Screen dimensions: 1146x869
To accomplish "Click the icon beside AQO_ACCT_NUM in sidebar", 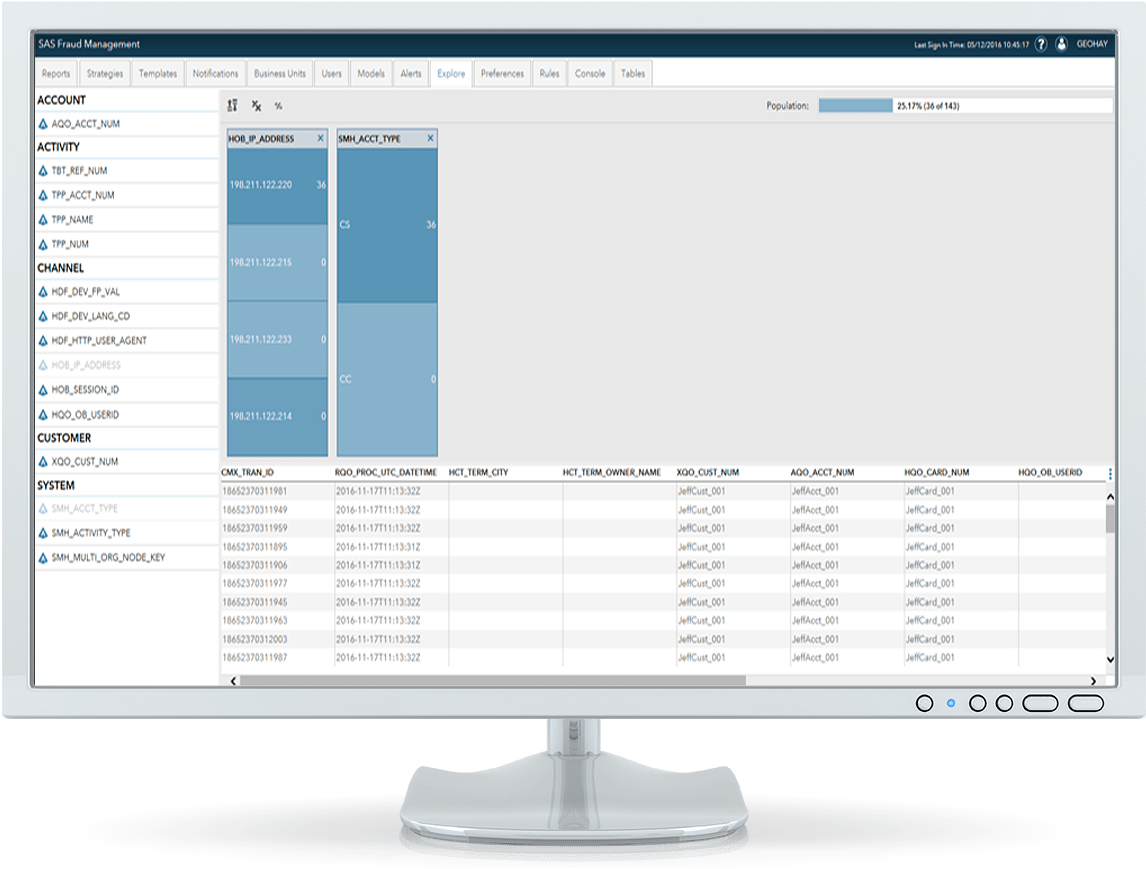I will point(43,124).
